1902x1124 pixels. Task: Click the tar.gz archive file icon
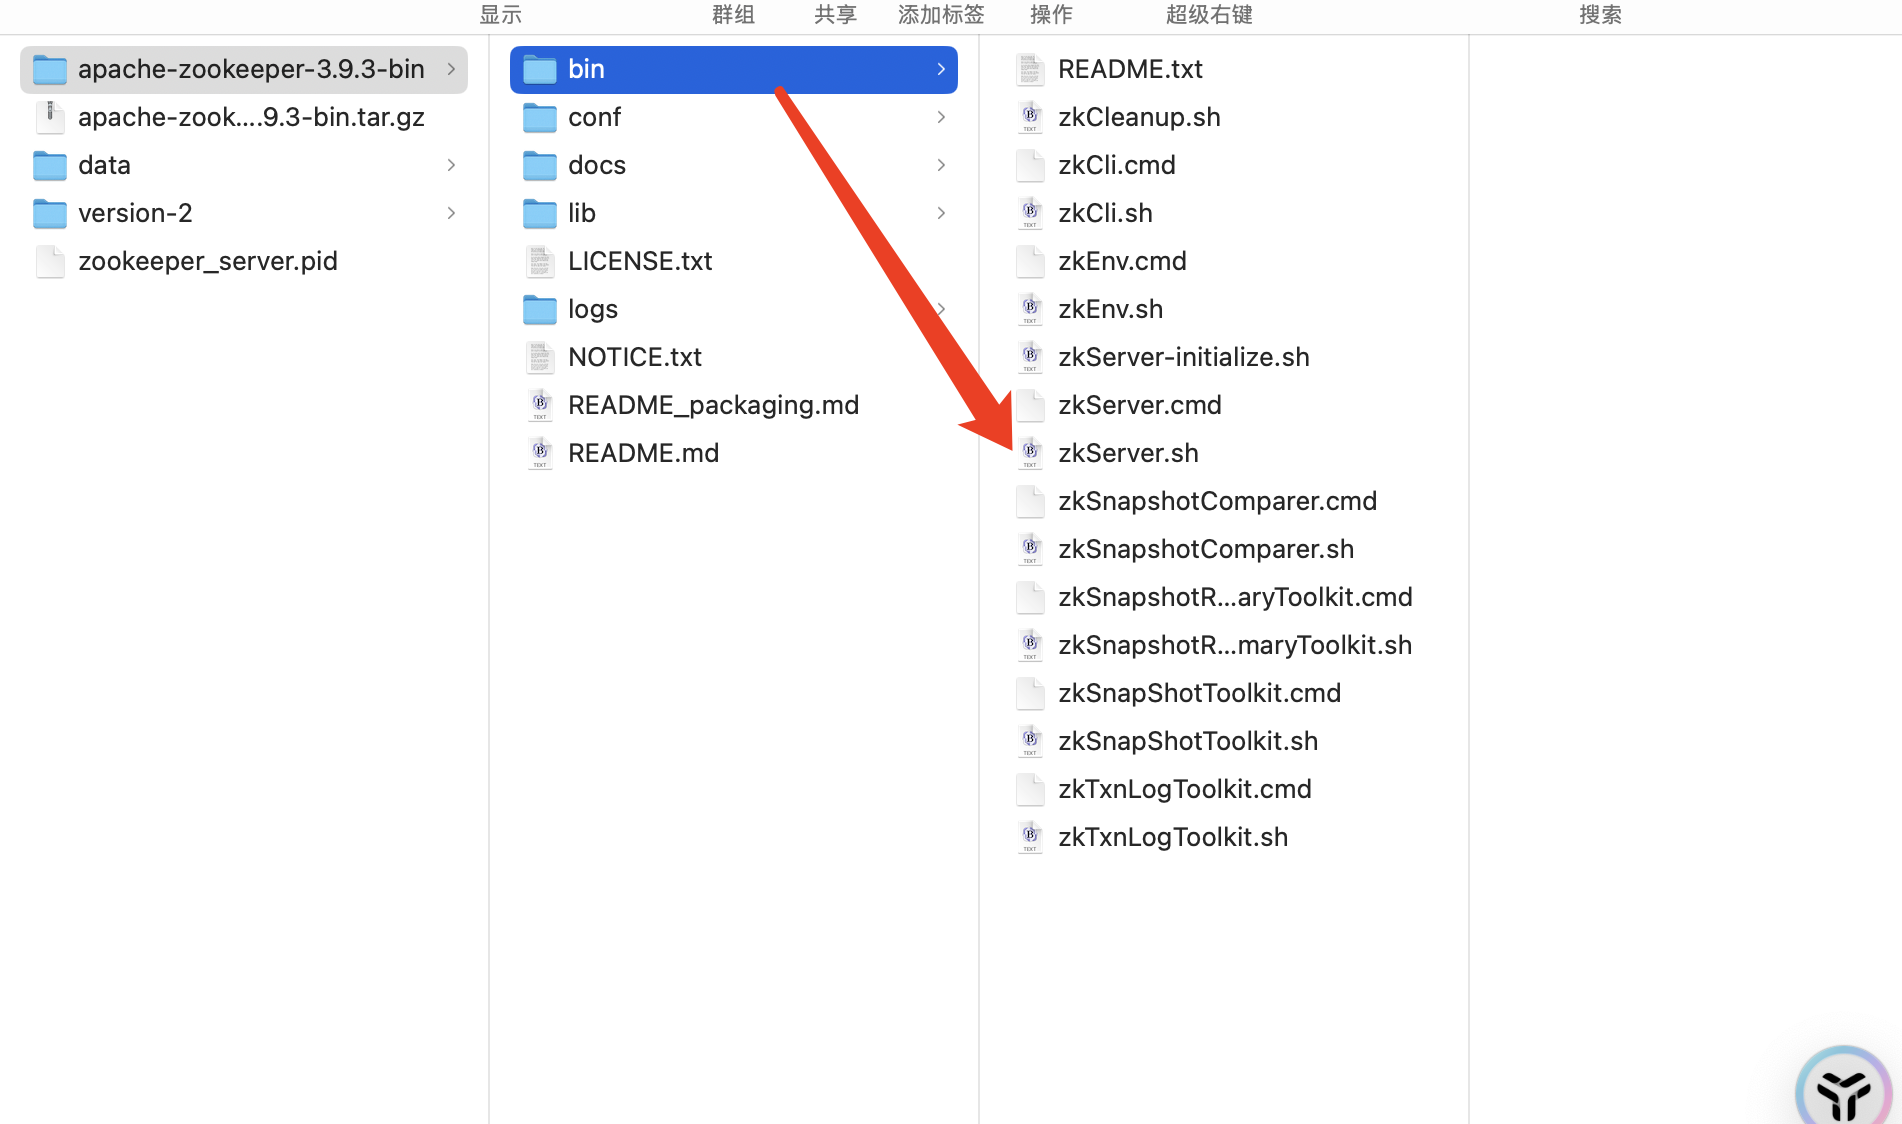pyautogui.click(x=49, y=118)
